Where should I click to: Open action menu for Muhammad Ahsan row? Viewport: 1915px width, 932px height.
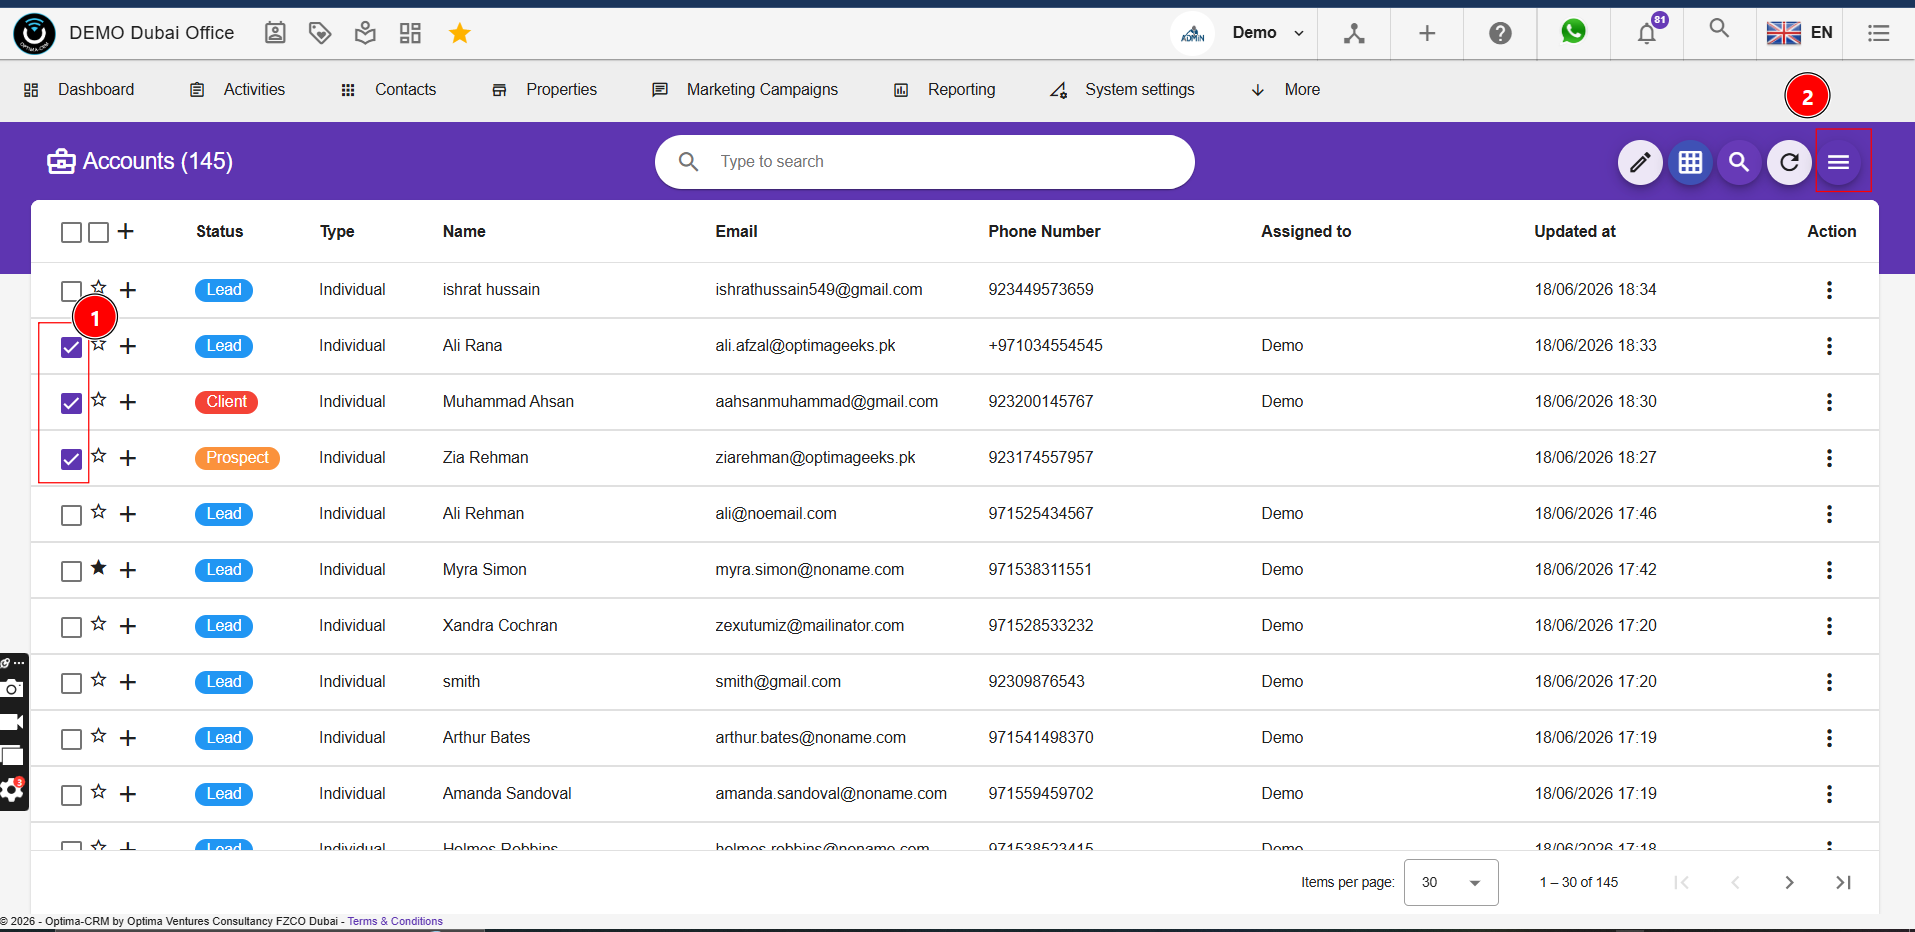click(1829, 402)
